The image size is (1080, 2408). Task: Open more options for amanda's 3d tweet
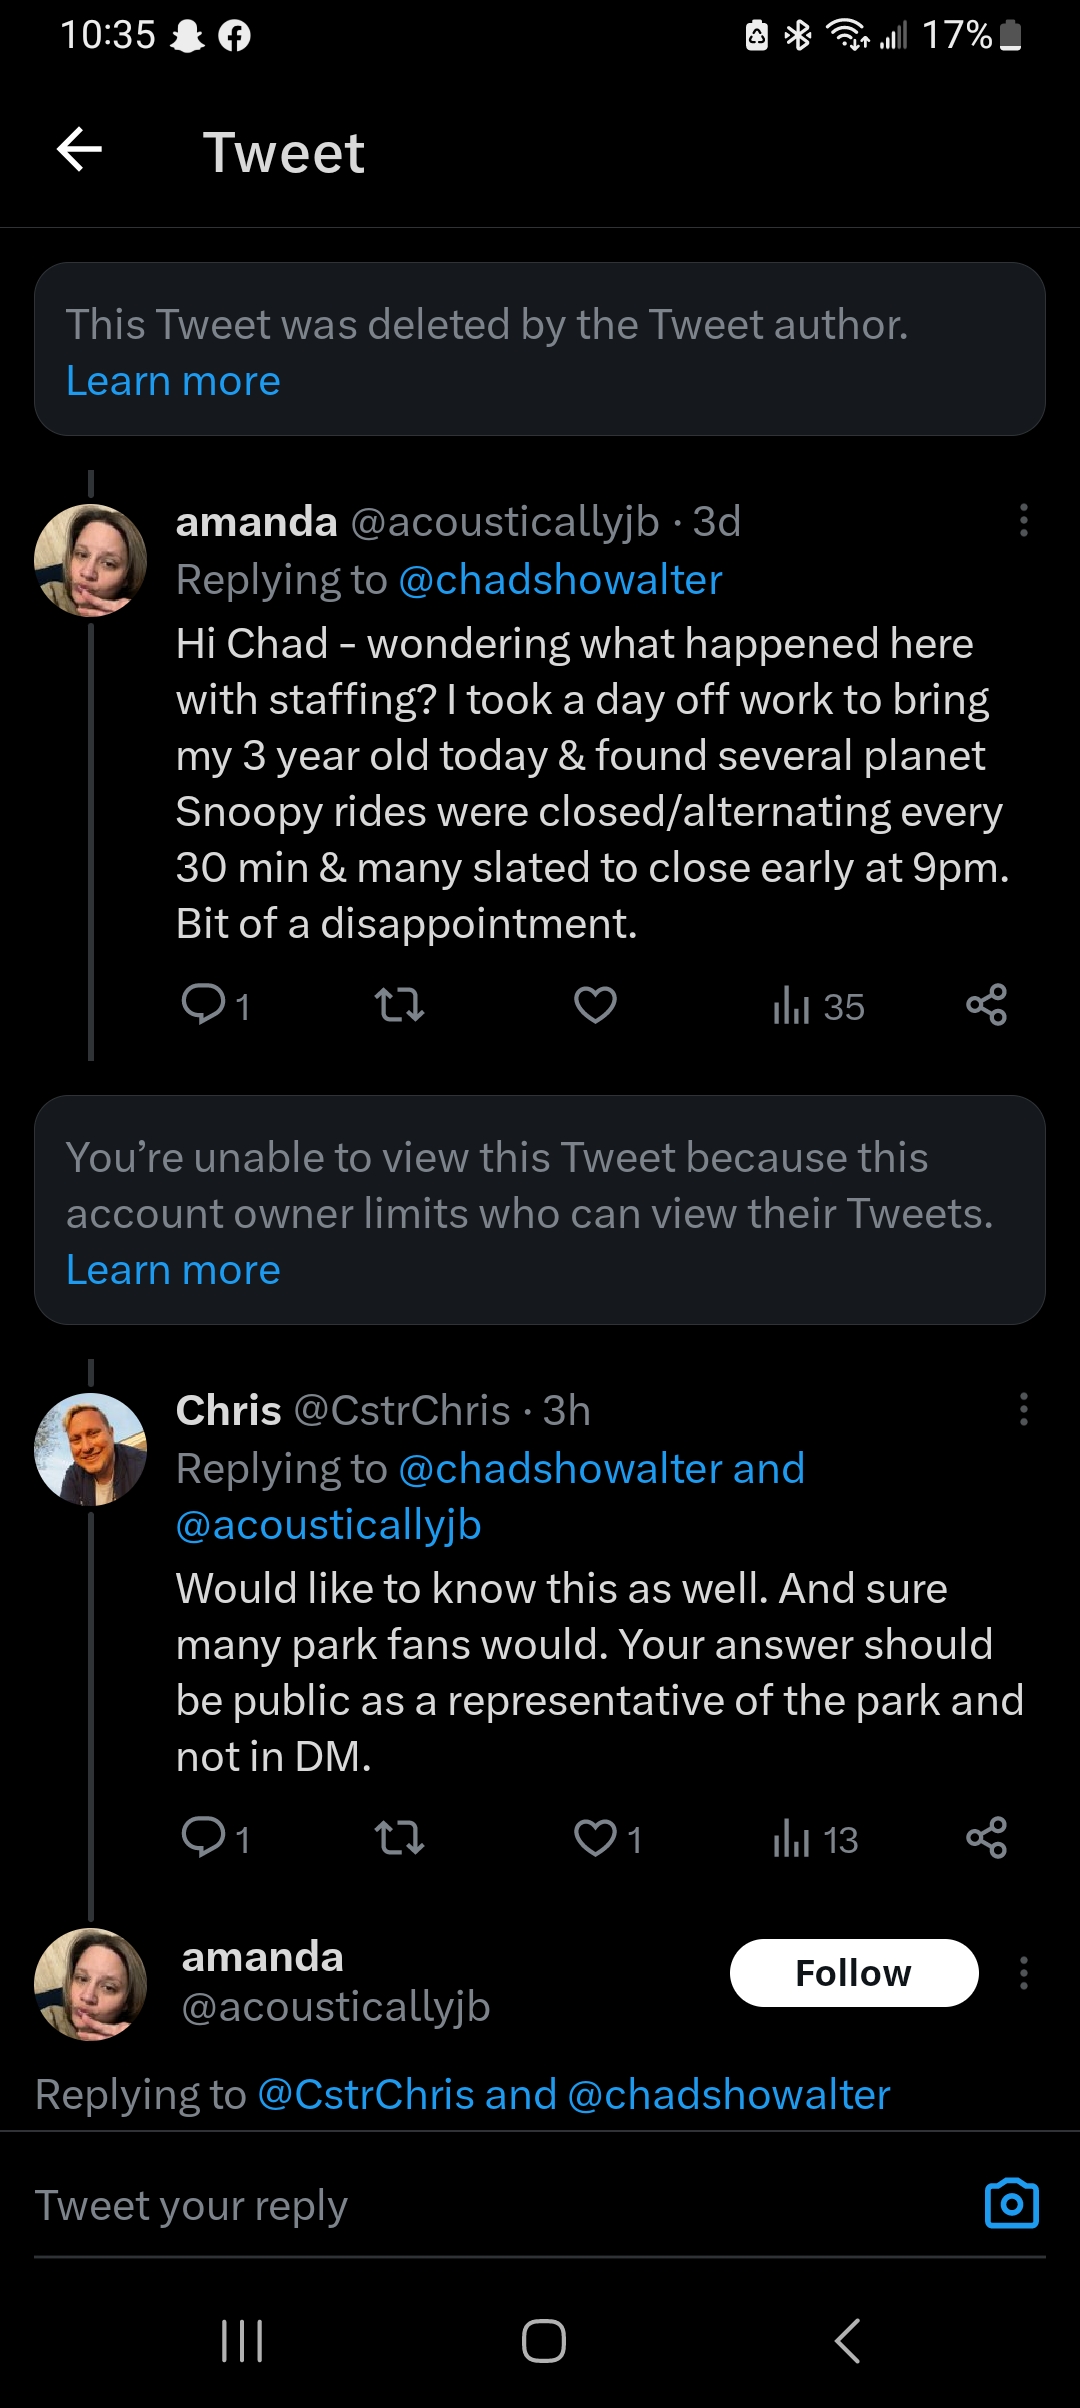coord(1023,520)
